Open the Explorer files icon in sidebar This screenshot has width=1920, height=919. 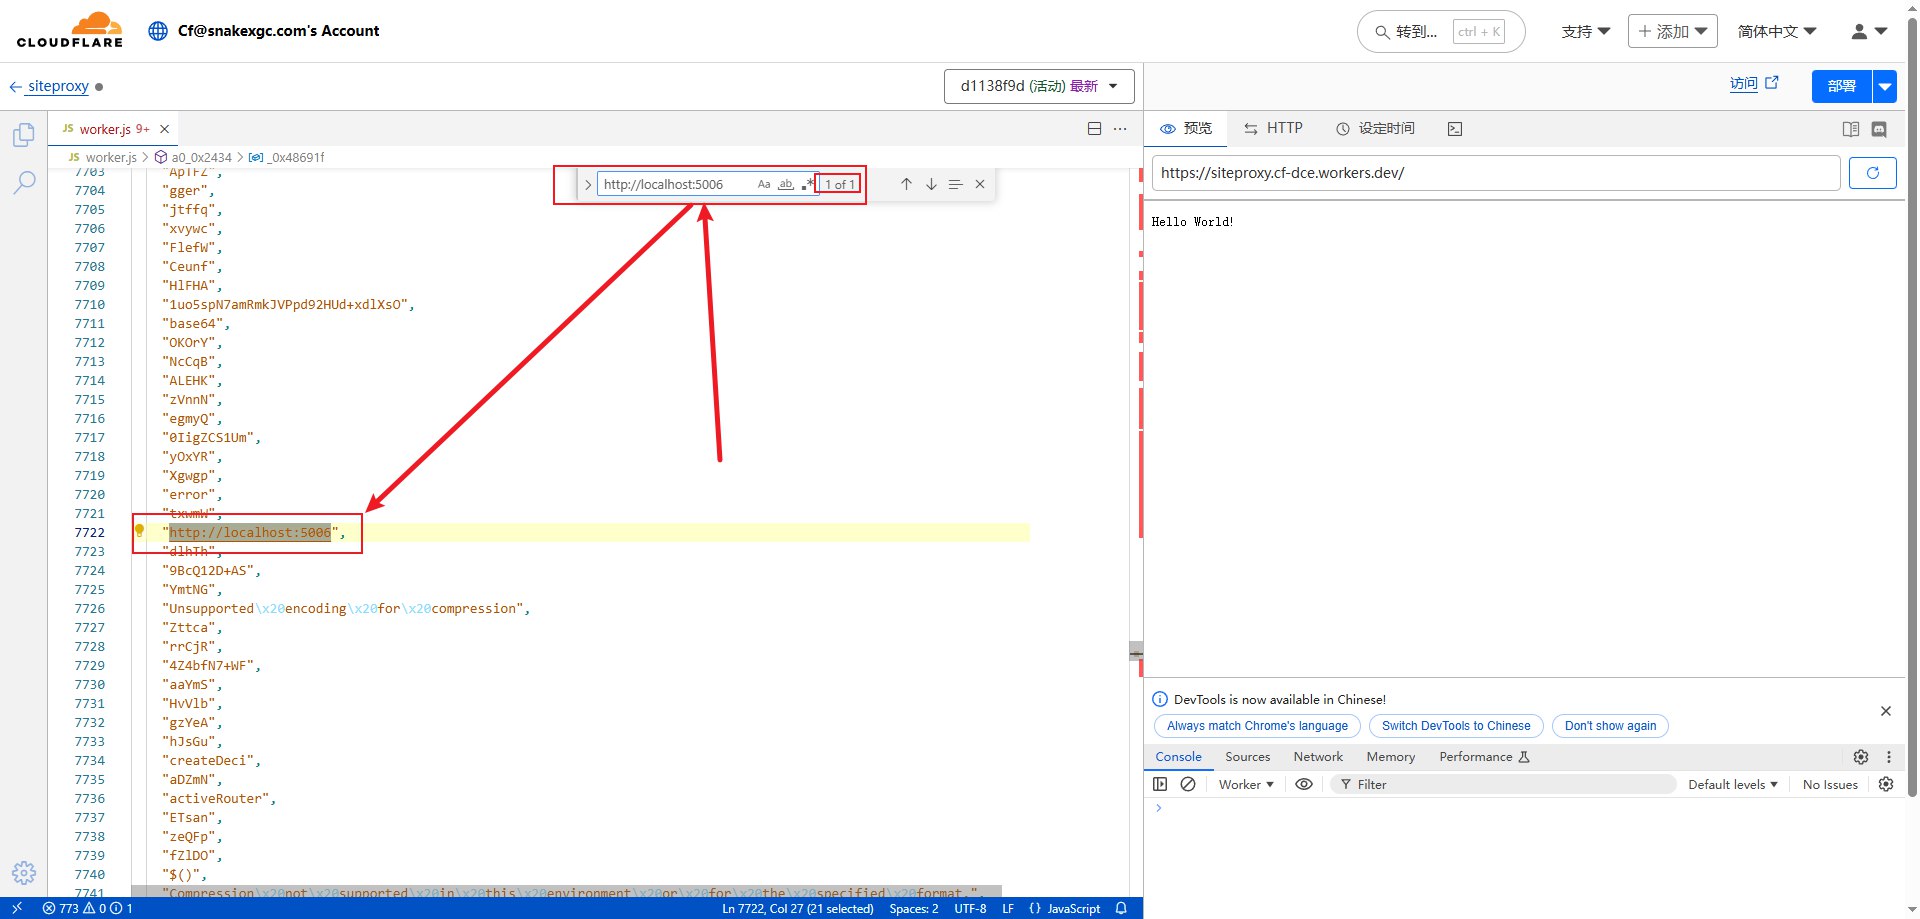point(24,135)
